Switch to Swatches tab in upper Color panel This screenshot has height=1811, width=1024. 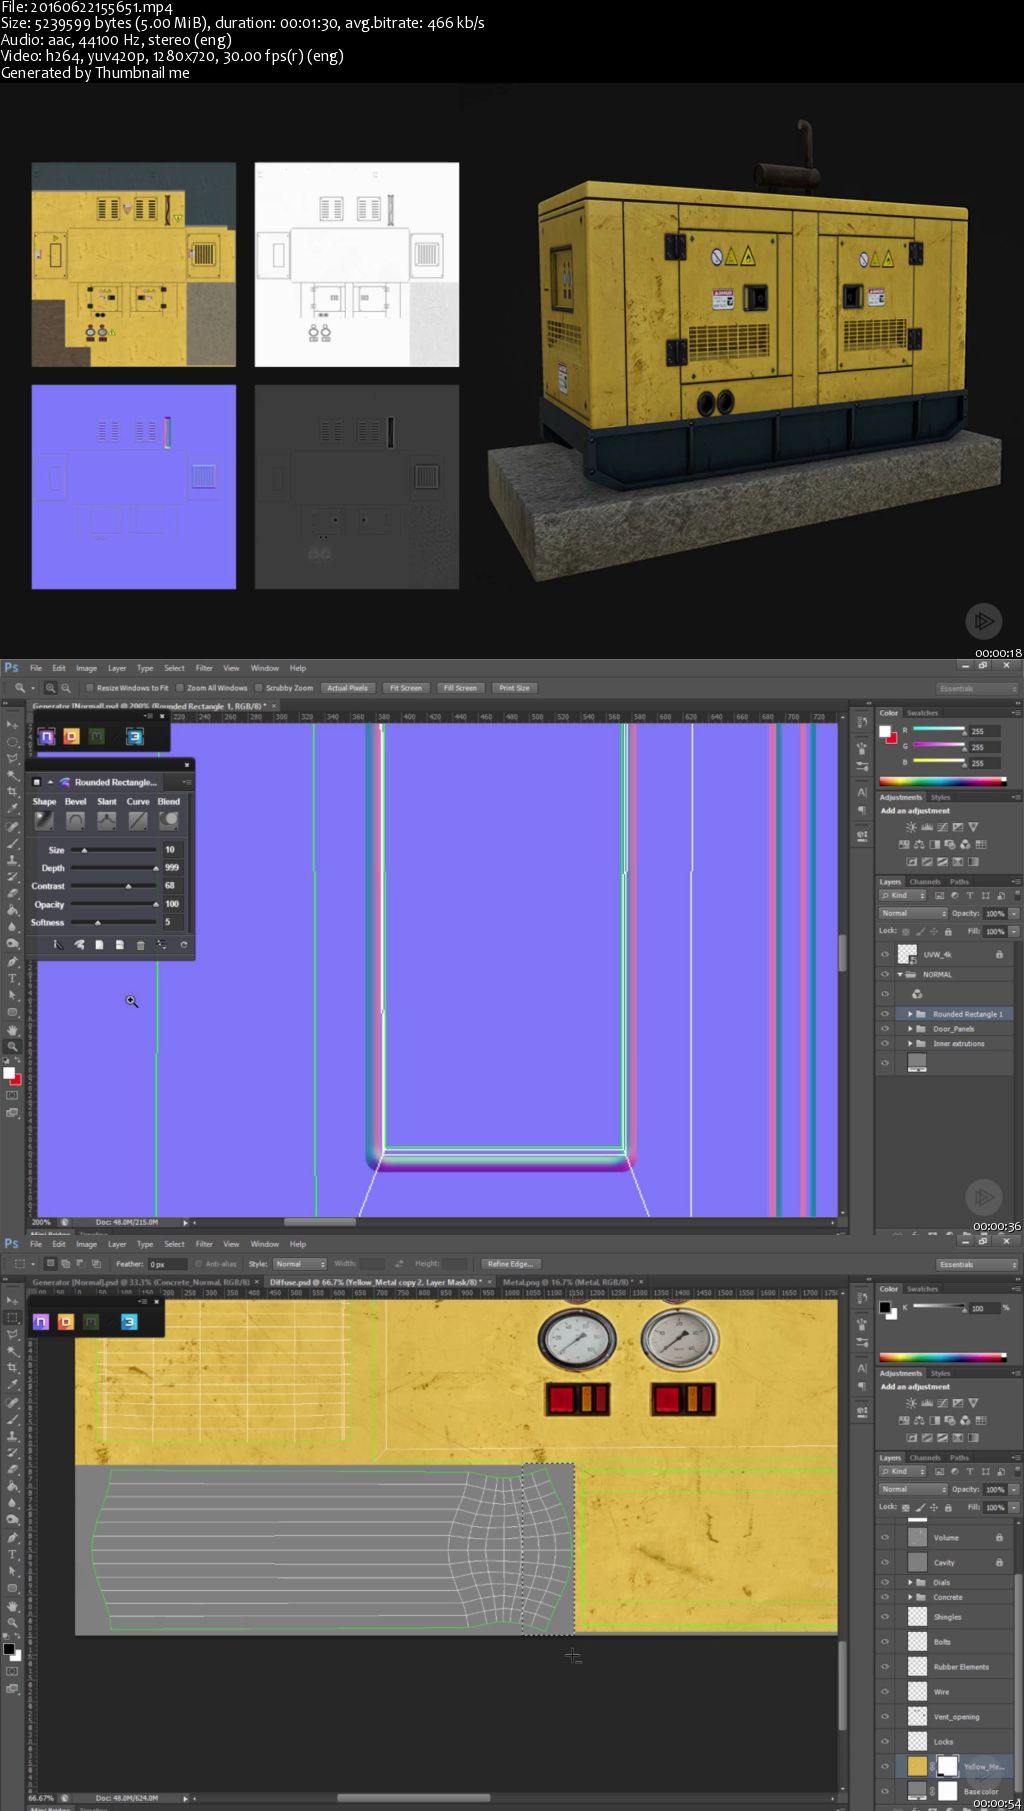923,713
